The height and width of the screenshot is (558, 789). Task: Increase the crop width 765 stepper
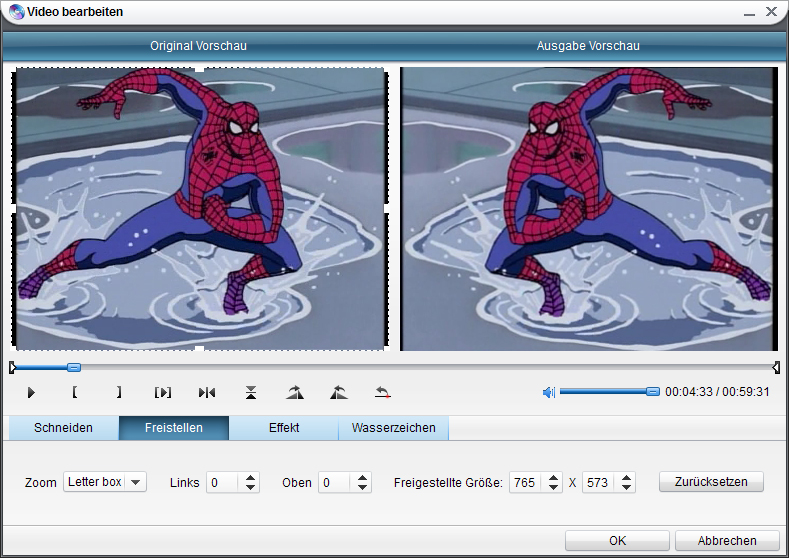pos(553,477)
